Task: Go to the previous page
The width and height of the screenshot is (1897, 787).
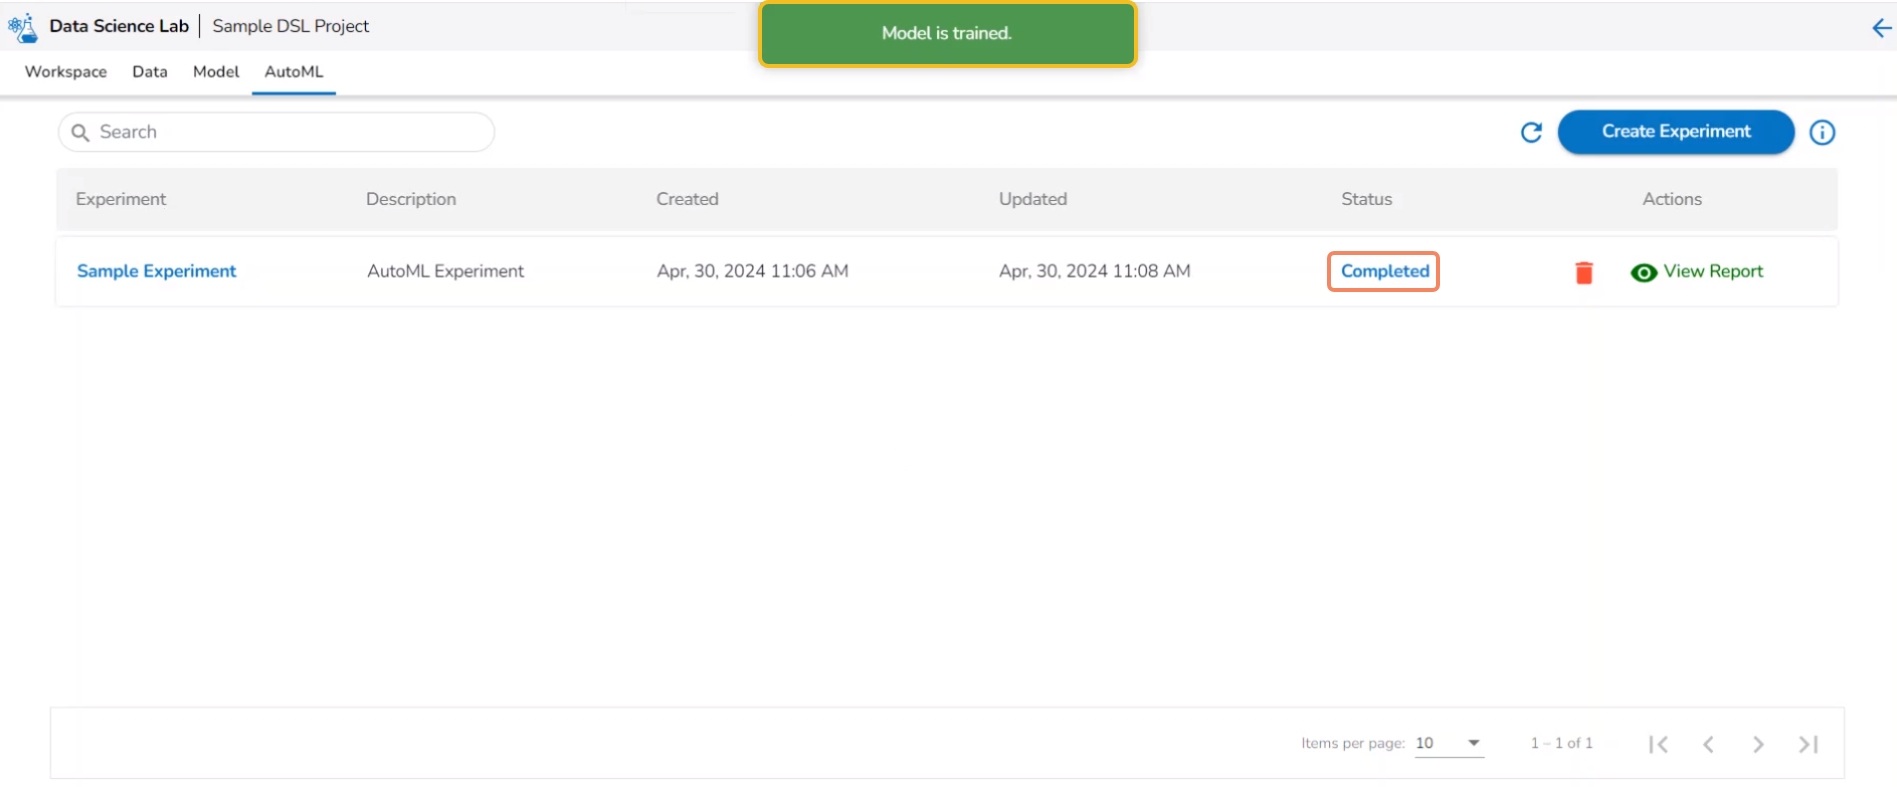Action: [1708, 744]
